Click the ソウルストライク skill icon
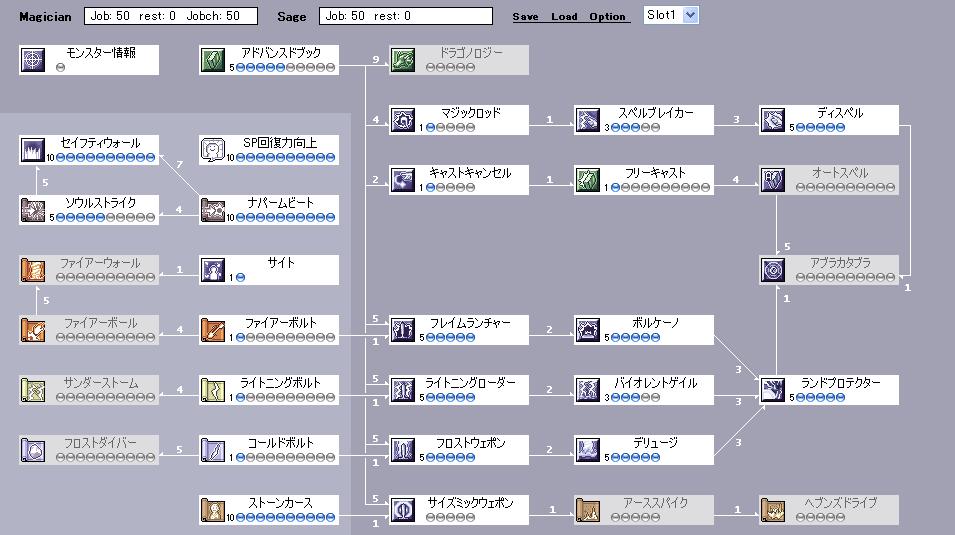Screen dimensions: 955x535 tap(33, 210)
